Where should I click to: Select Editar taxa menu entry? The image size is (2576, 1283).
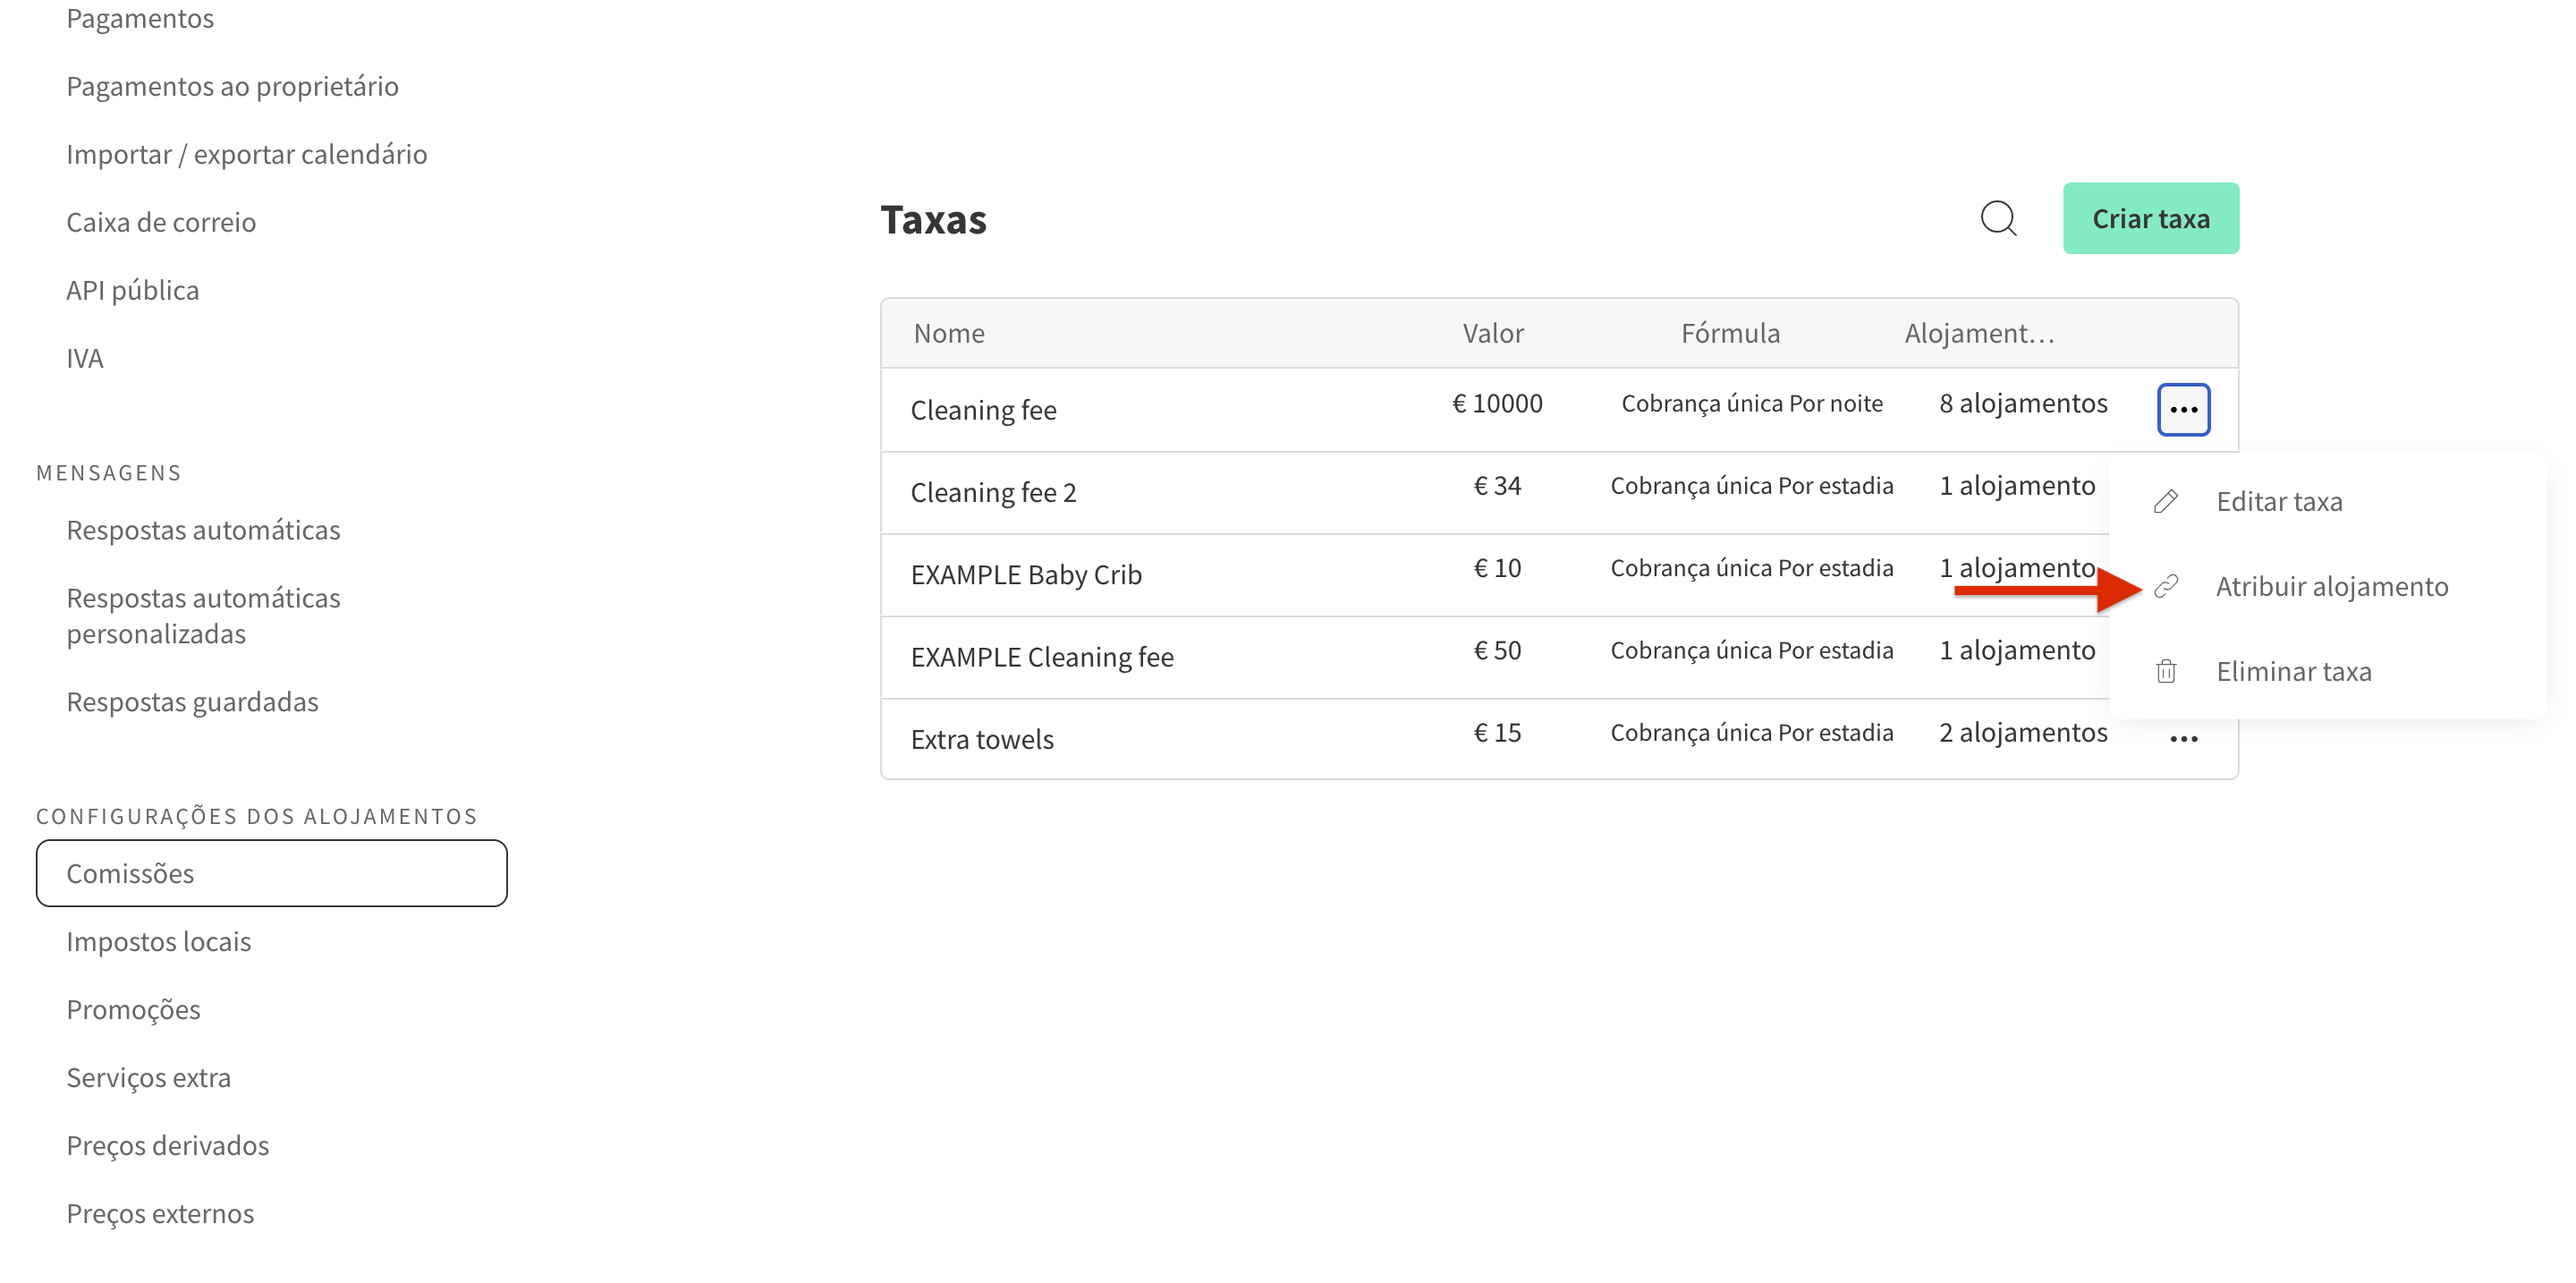(2279, 501)
